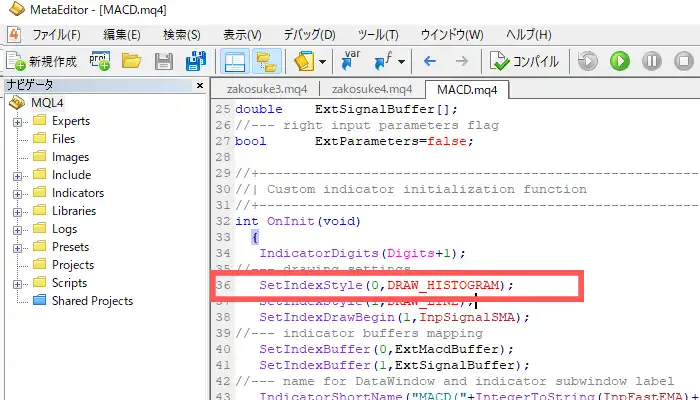The image size is (700, 400).
Task: Switch to the zakosuke3.mq4 tab
Action: [267, 89]
